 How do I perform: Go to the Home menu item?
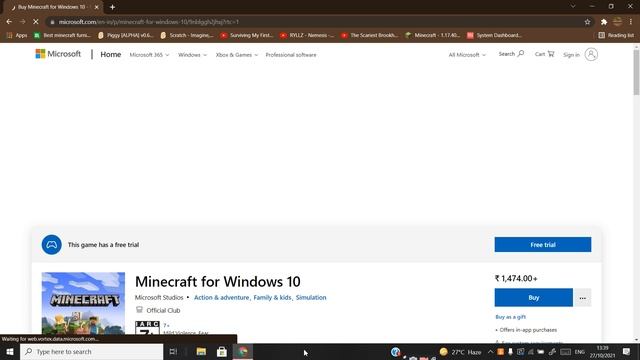[x=111, y=54]
